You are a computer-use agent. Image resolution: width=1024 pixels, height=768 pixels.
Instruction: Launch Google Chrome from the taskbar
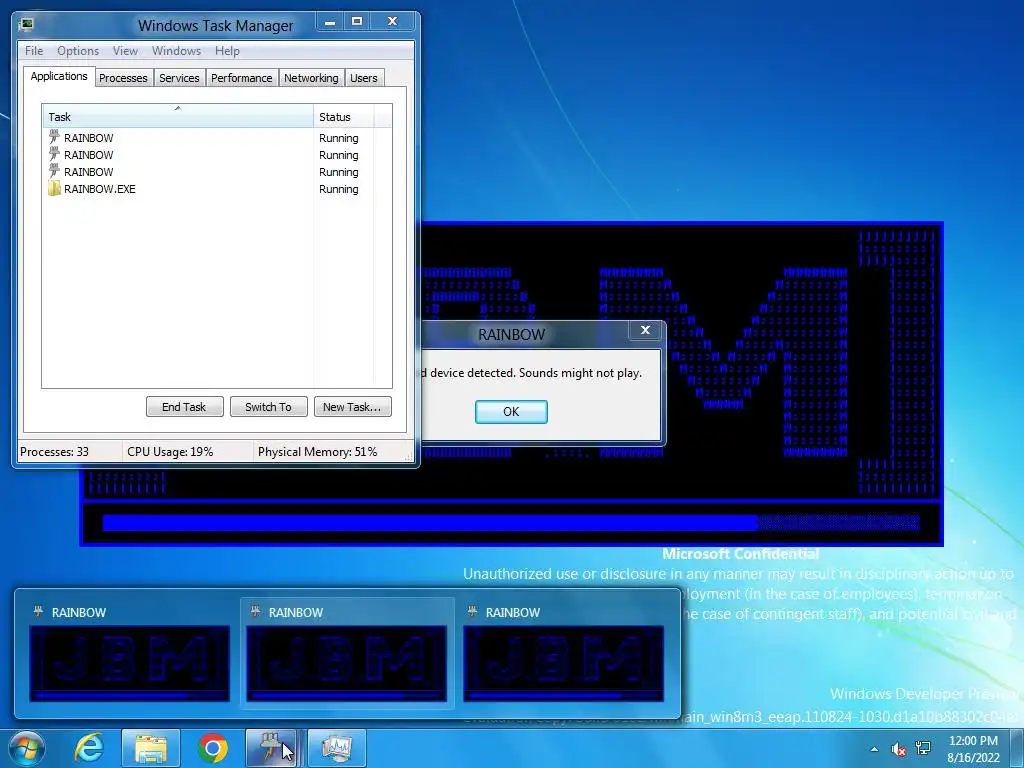pyautogui.click(x=212, y=748)
